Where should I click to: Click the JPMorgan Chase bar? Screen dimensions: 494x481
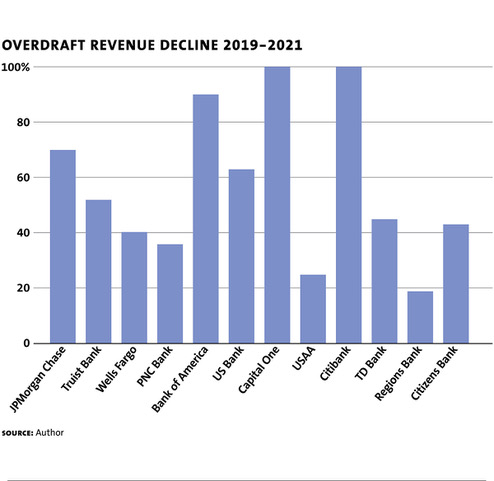coord(63,247)
